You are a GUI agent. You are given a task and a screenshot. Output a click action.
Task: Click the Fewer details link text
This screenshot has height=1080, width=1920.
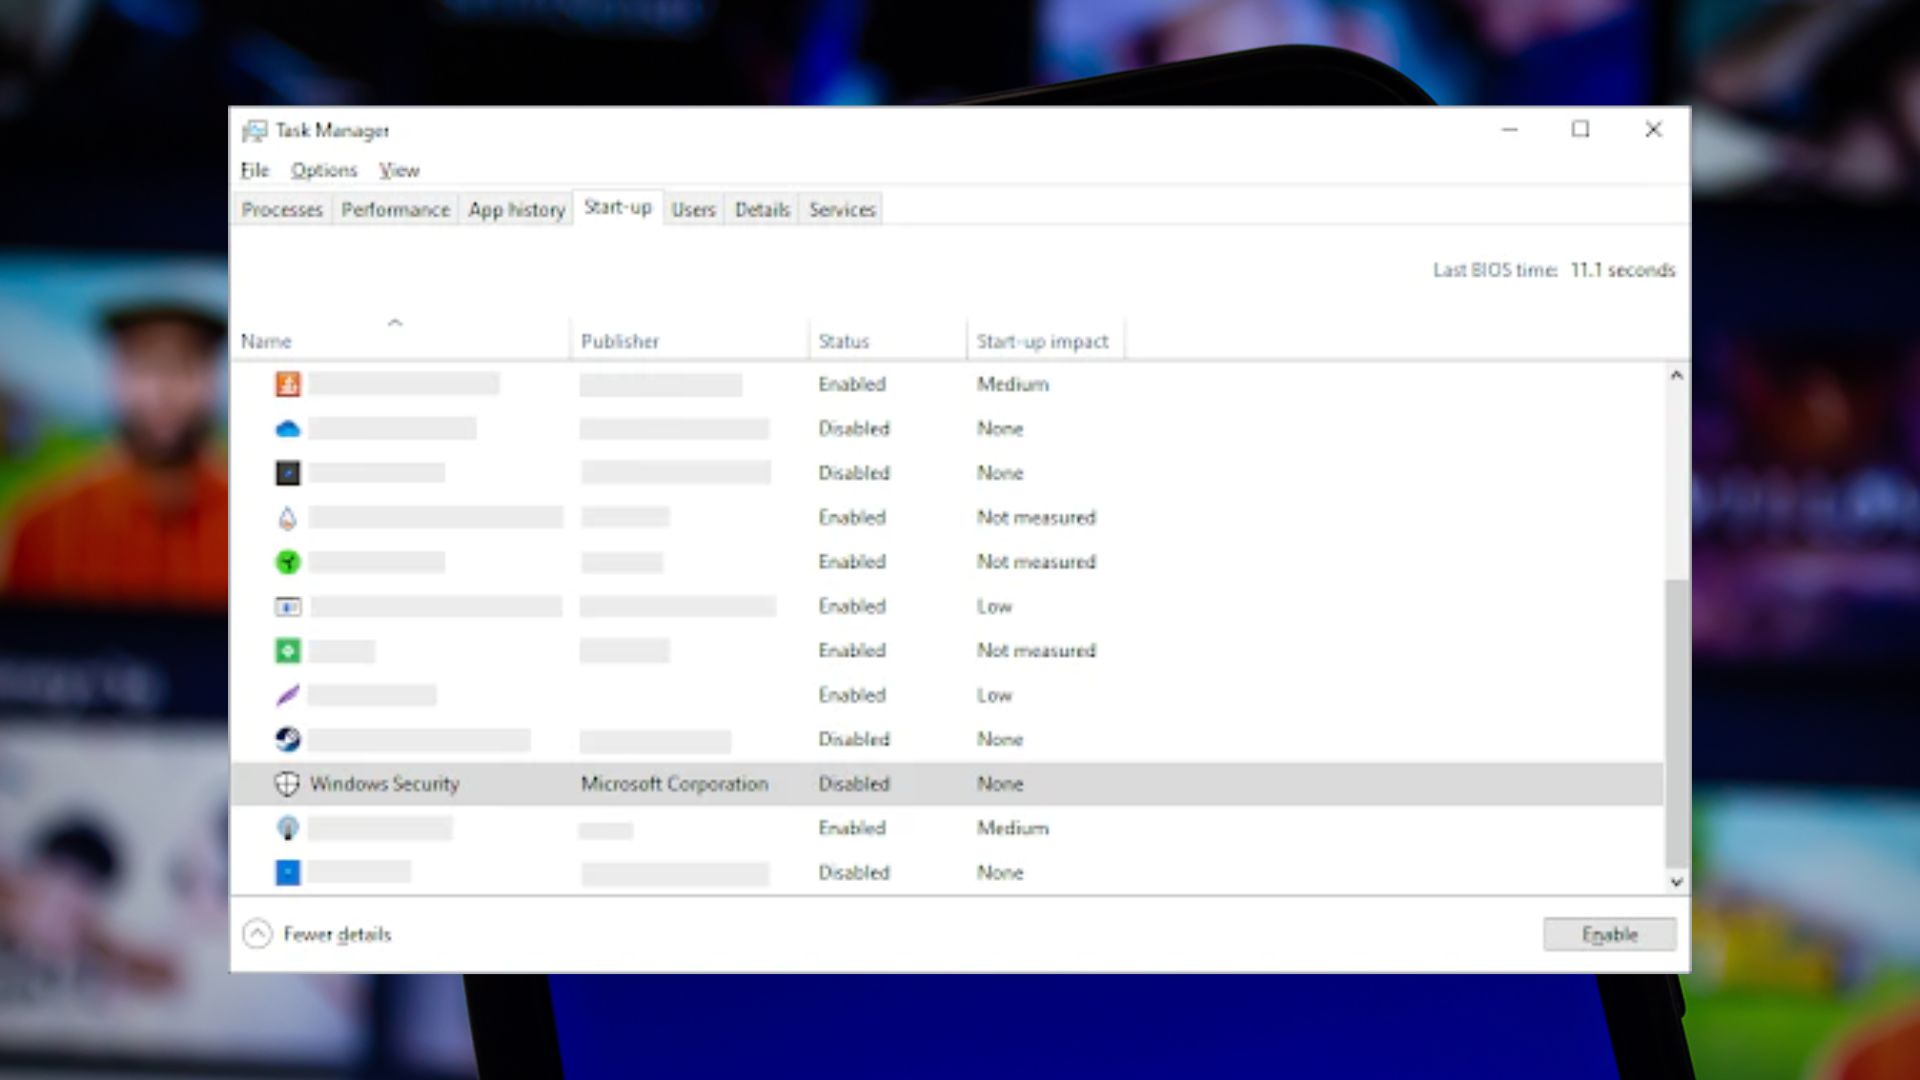point(337,934)
